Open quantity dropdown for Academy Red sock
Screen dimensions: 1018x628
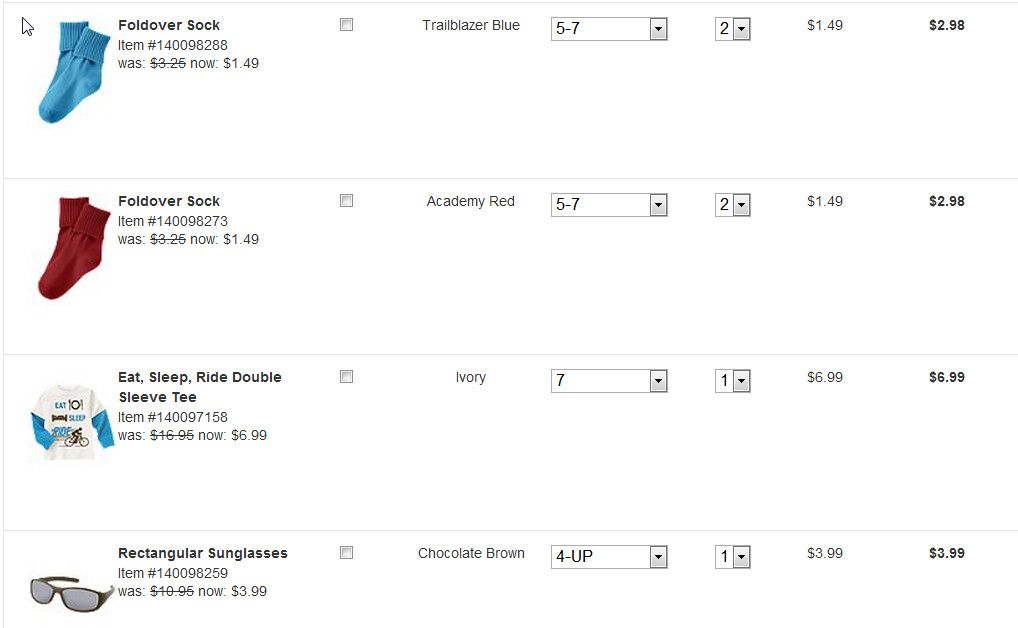[x=733, y=205]
